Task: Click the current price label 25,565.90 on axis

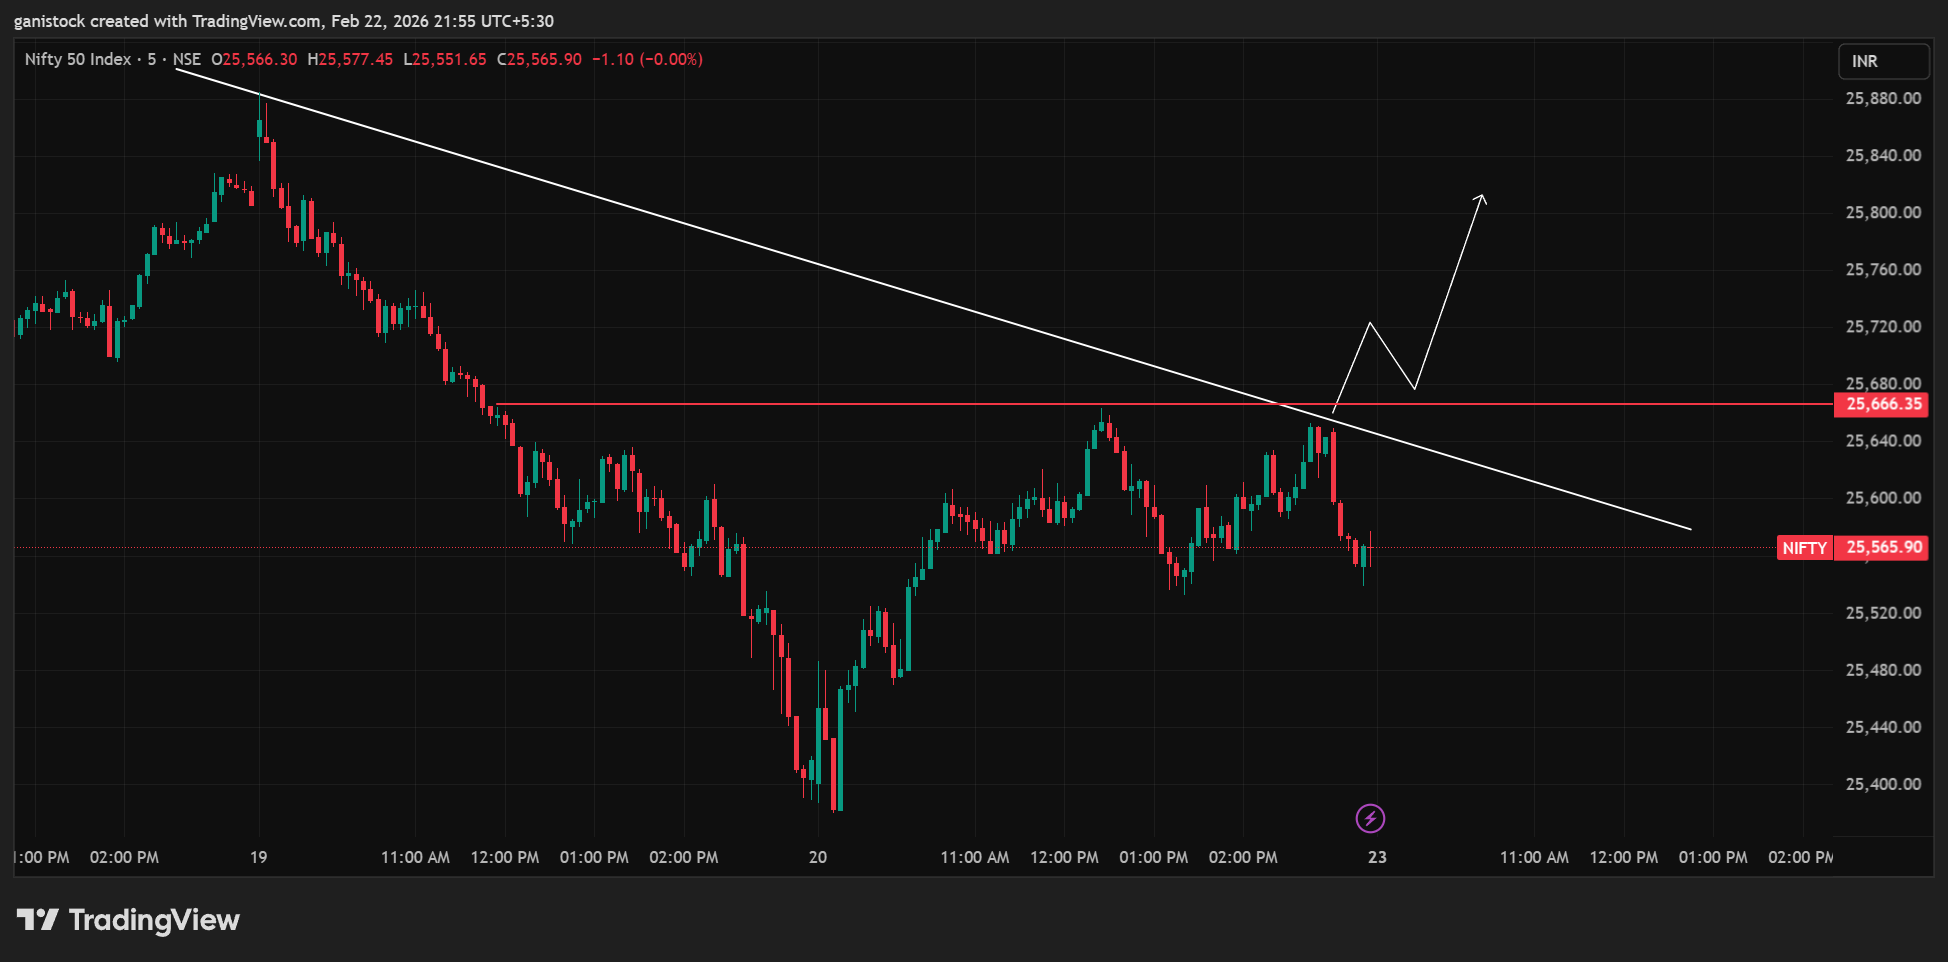Action: click(1883, 547)
